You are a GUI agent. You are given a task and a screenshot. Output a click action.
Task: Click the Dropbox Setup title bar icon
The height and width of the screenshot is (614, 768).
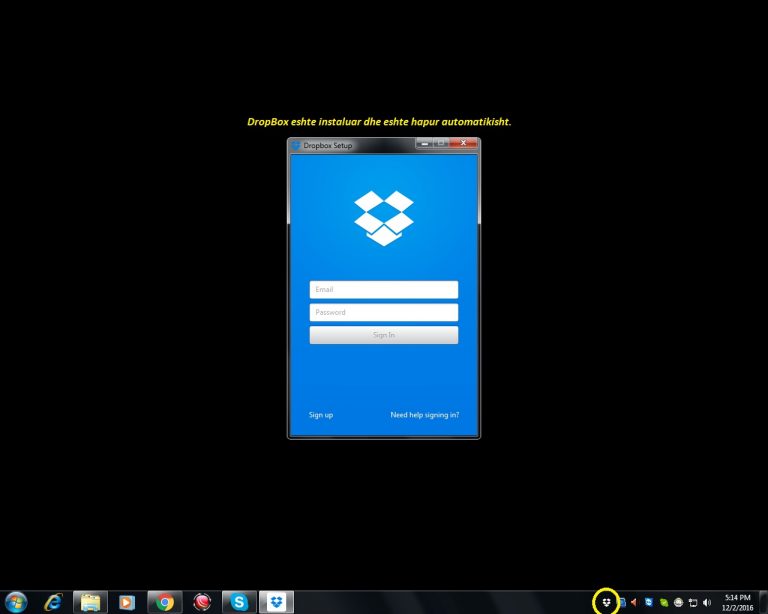click(x=295, y=145)
